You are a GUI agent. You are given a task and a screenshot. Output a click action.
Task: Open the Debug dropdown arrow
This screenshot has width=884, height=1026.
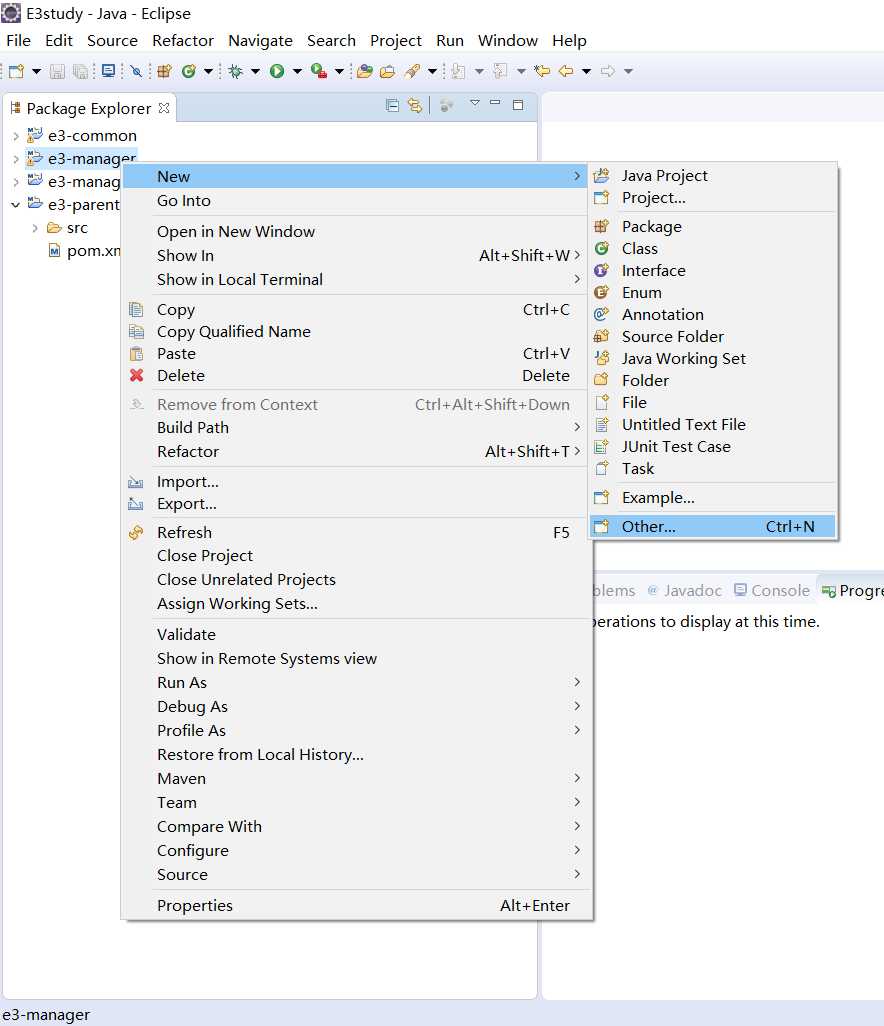tap(255, 71)
